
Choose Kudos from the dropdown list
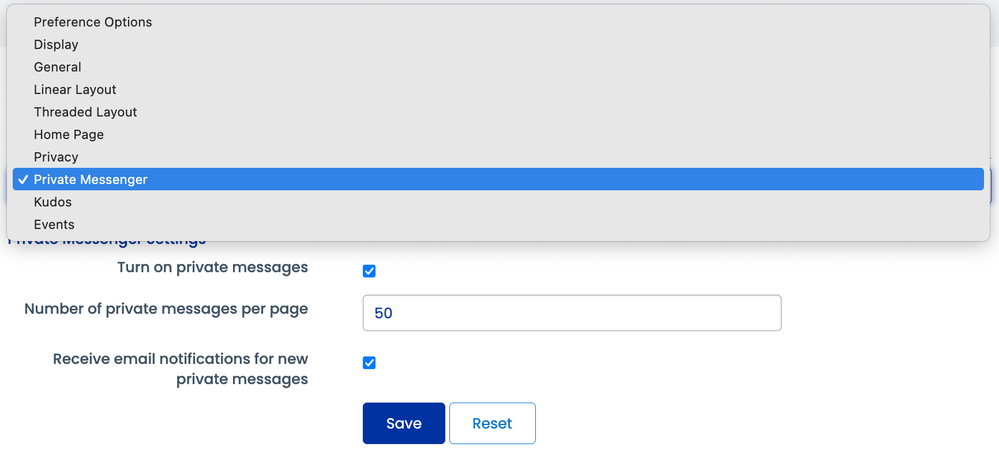(52, 202)
